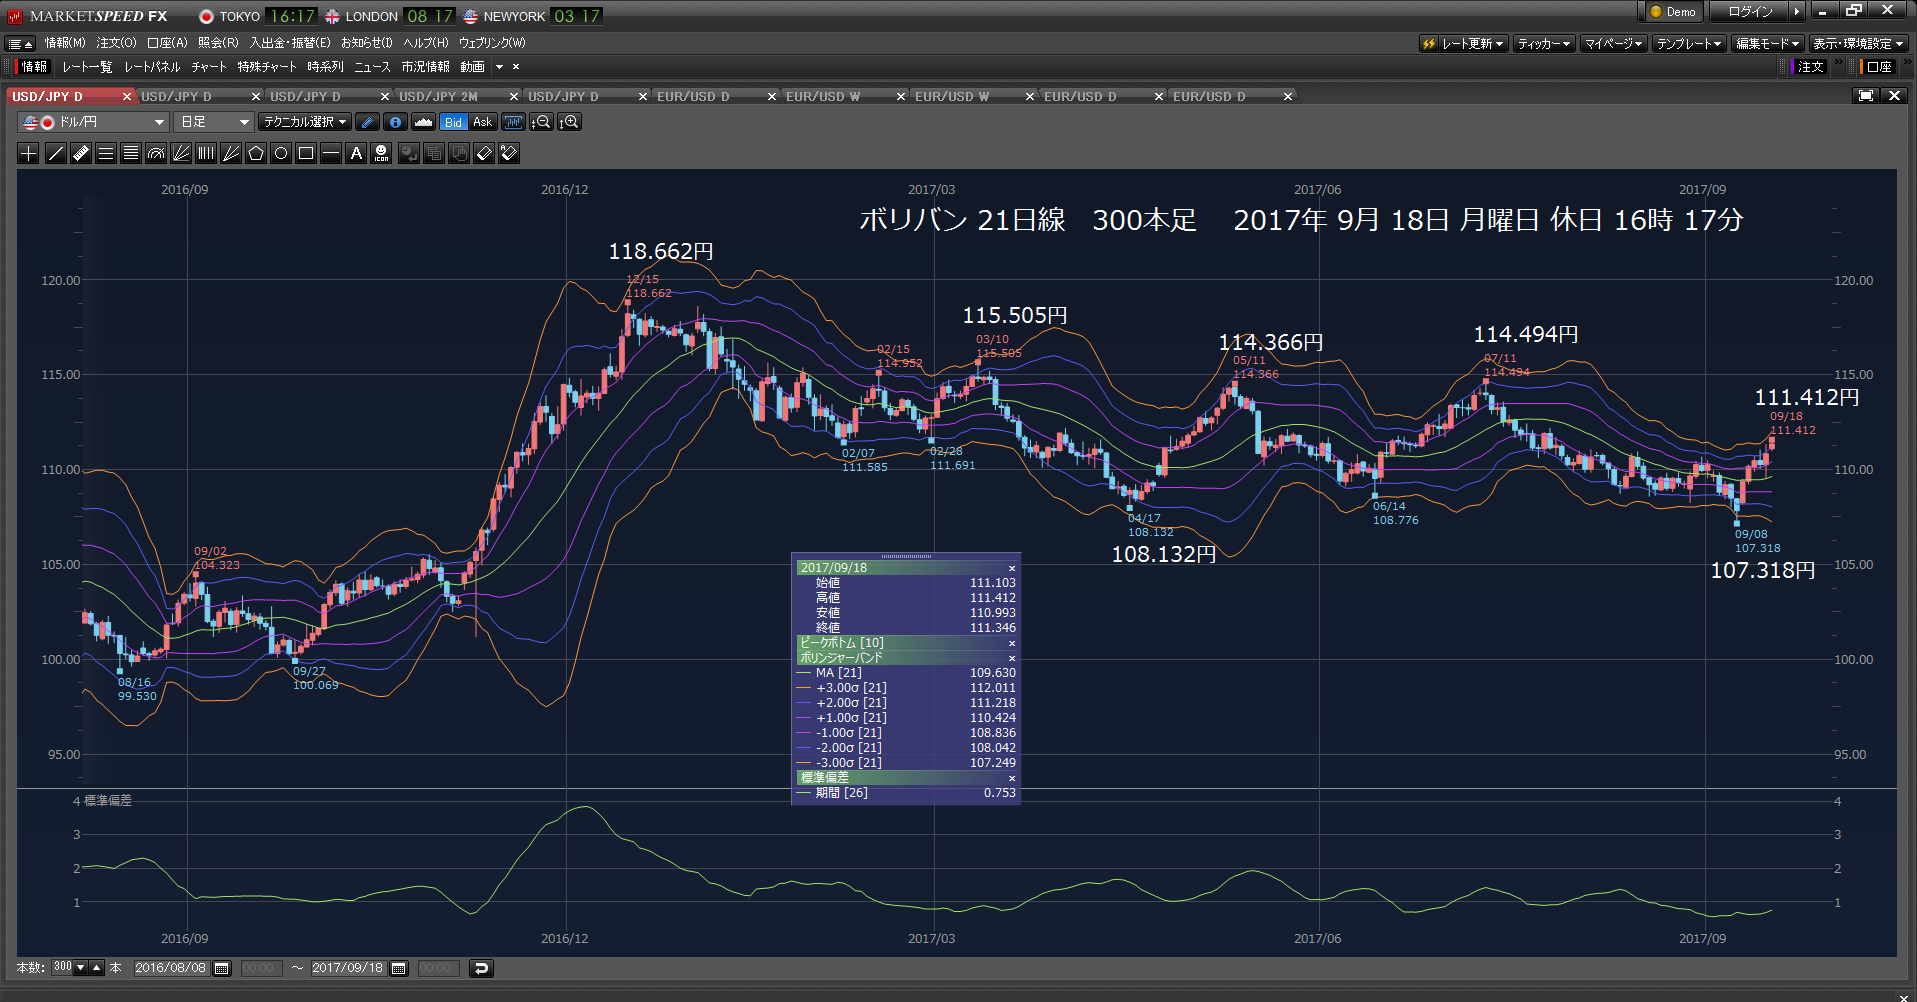Click the blue pencil edit icon
Screen dimensions: 1917x1002
368,122
